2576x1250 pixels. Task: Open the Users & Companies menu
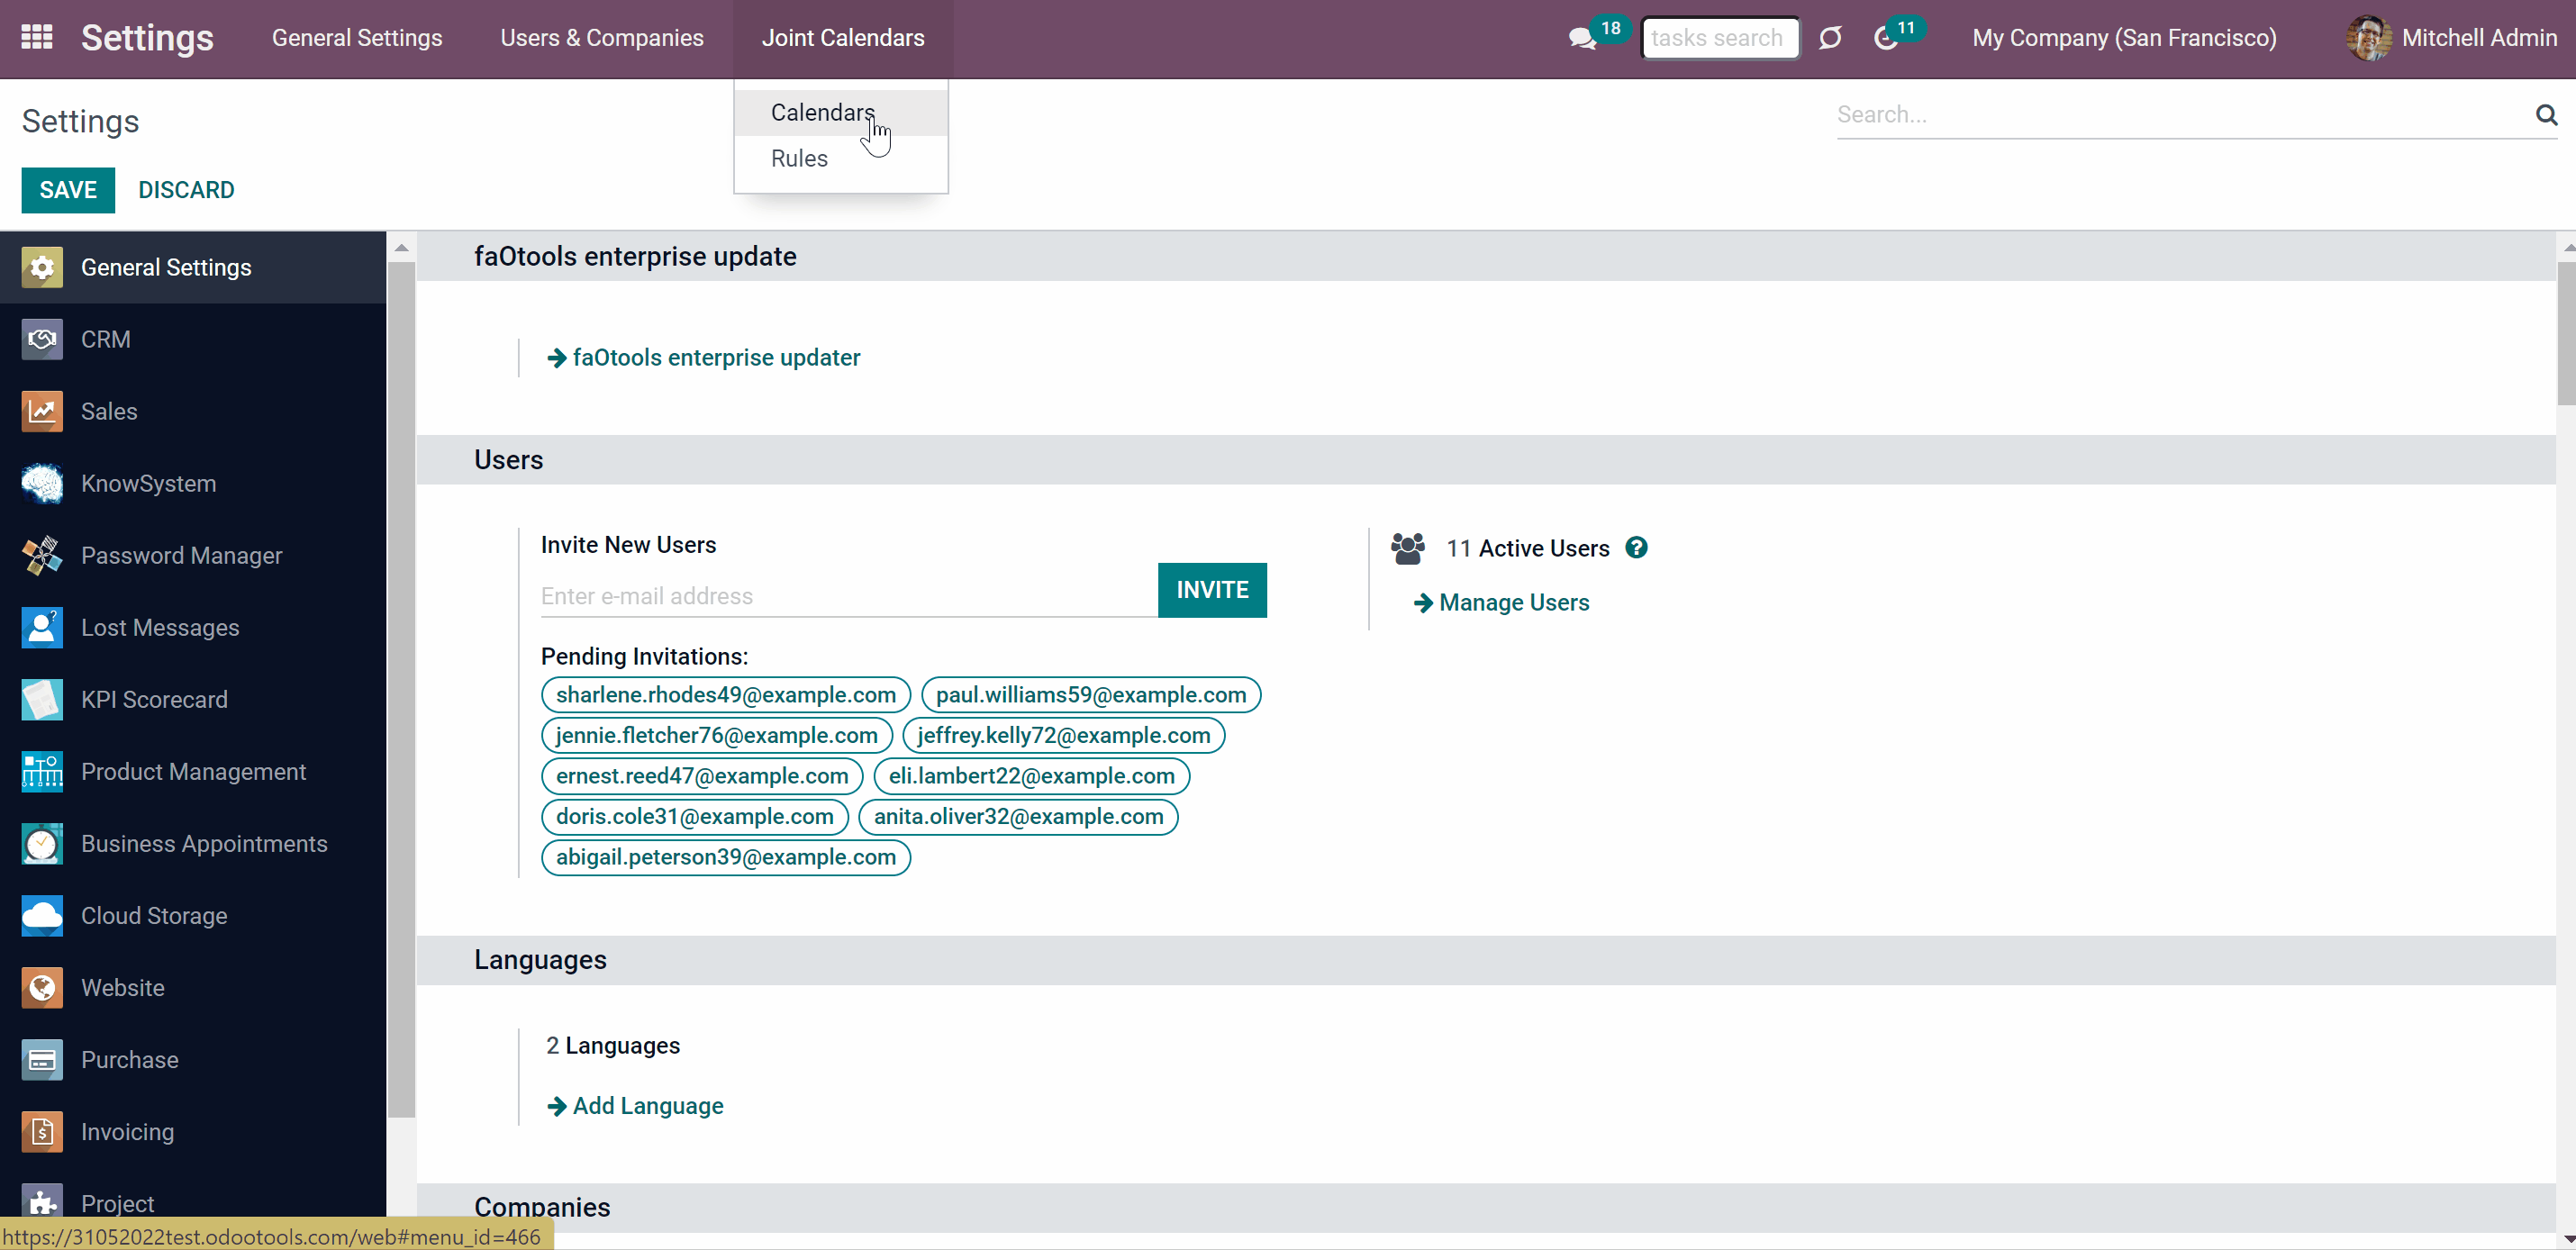(602, 38)
